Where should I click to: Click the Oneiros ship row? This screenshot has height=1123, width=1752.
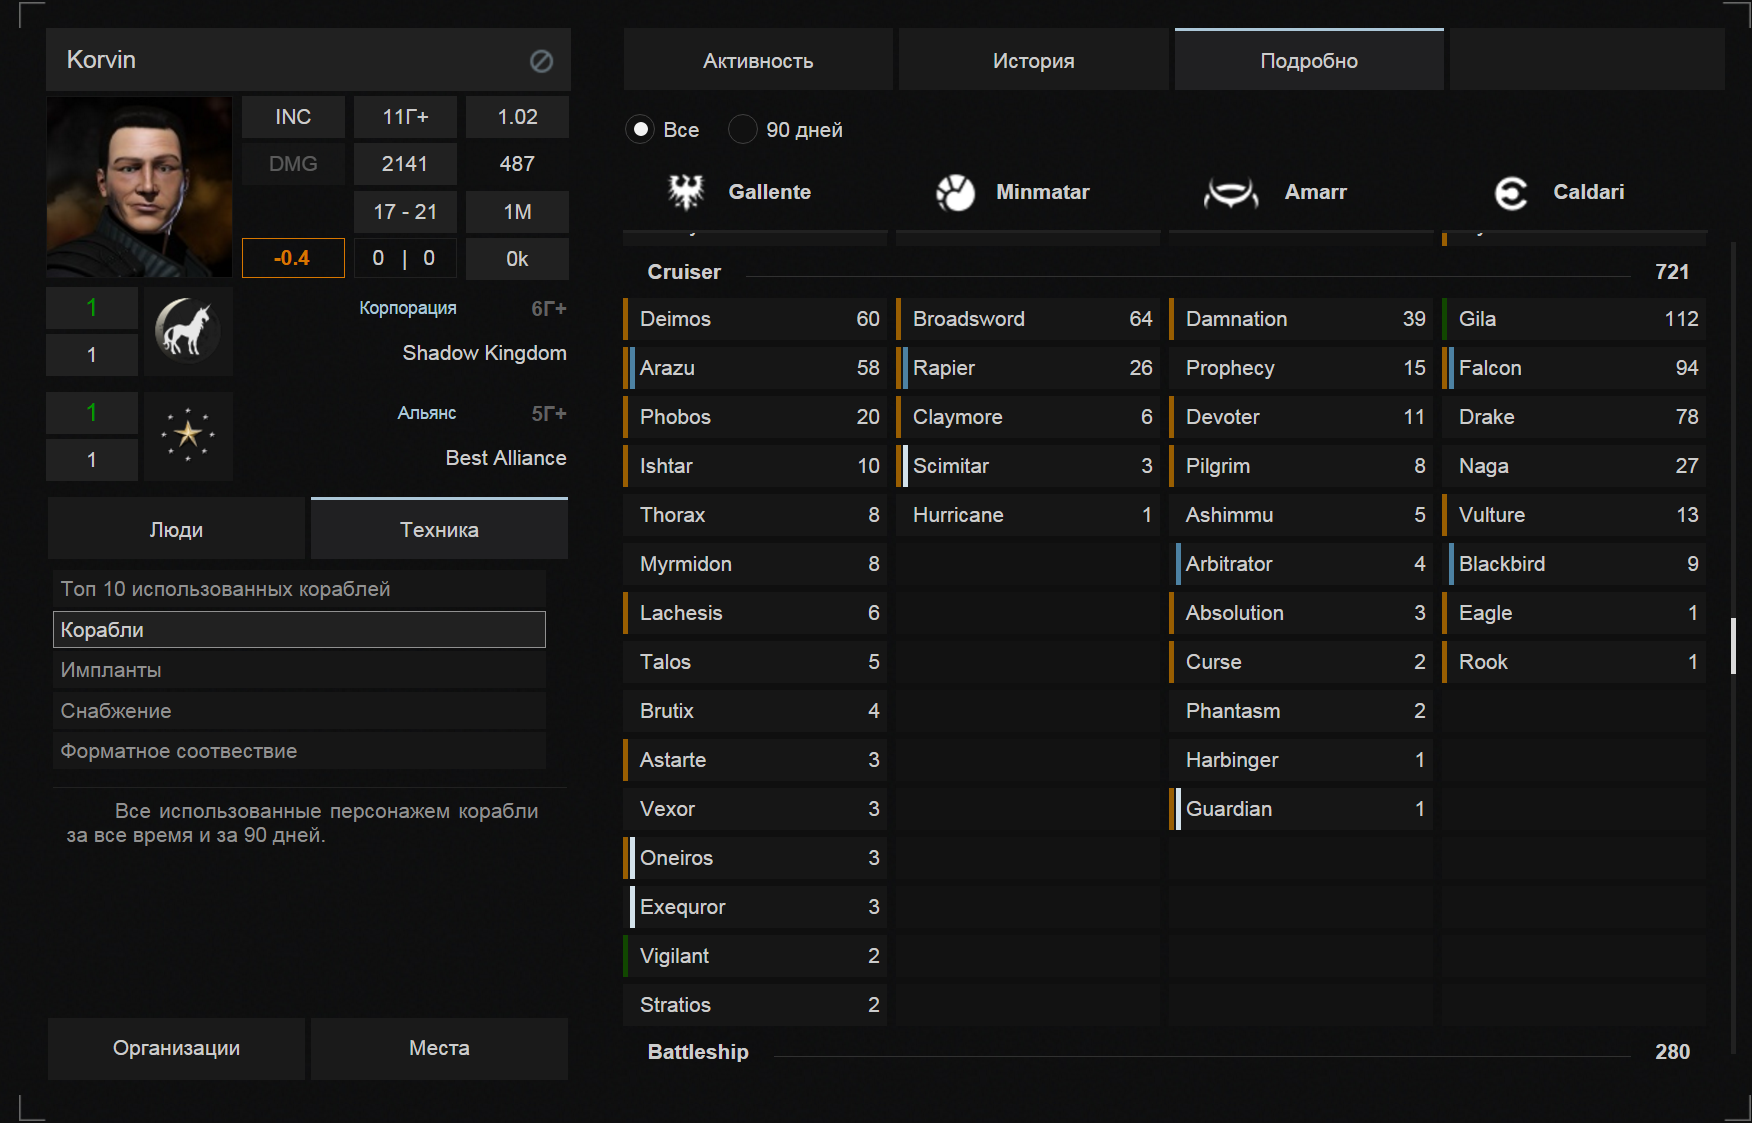click(755, 858)
